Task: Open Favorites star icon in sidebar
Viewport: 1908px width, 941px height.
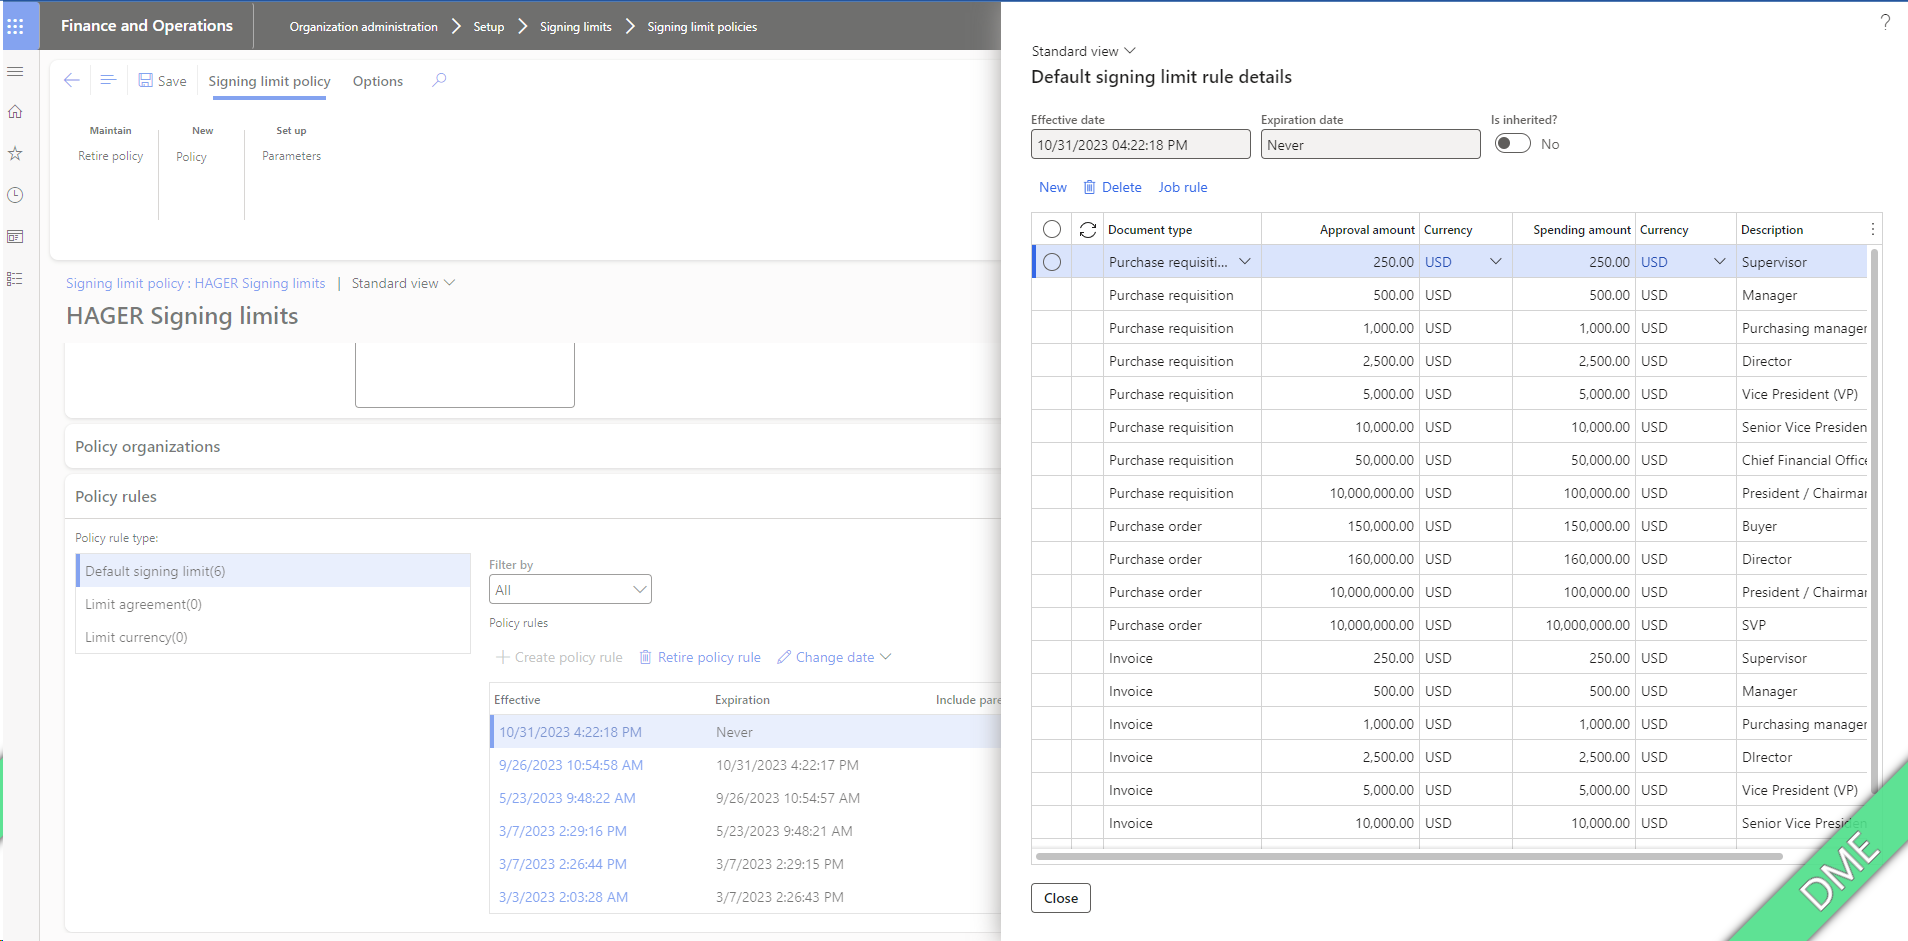Action: (15, 153)
